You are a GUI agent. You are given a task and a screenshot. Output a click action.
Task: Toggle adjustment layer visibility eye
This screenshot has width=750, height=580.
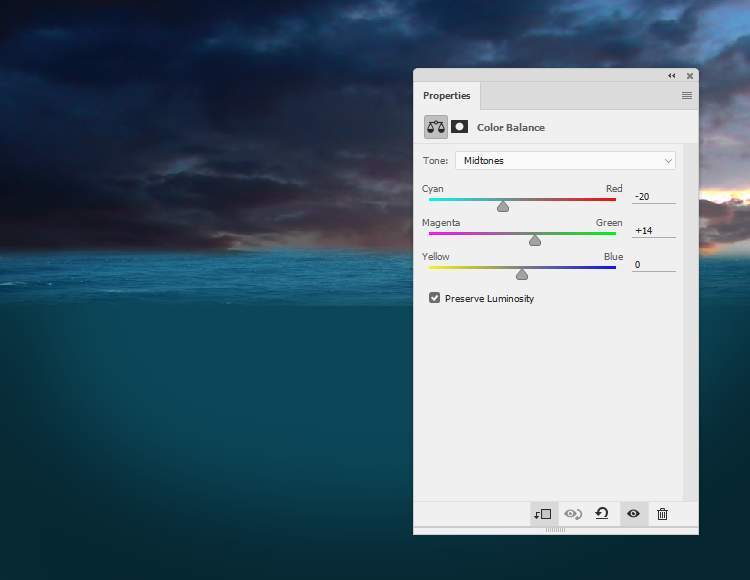(x=633, y=514)
